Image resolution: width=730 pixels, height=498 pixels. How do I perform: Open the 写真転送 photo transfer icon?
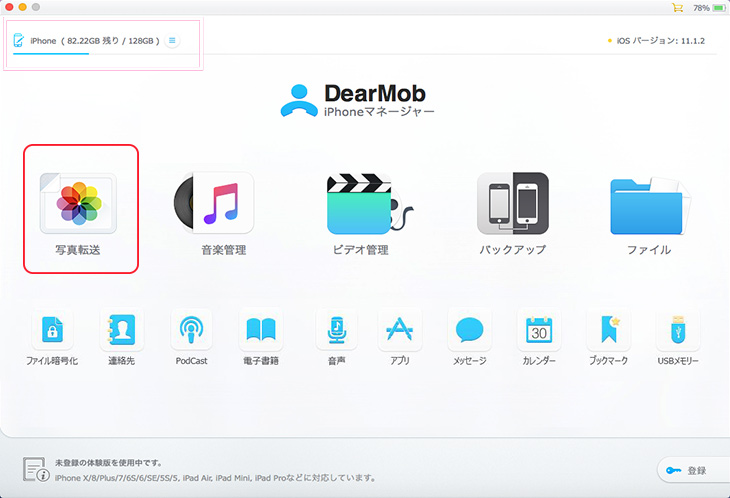[x=78, y=203]
